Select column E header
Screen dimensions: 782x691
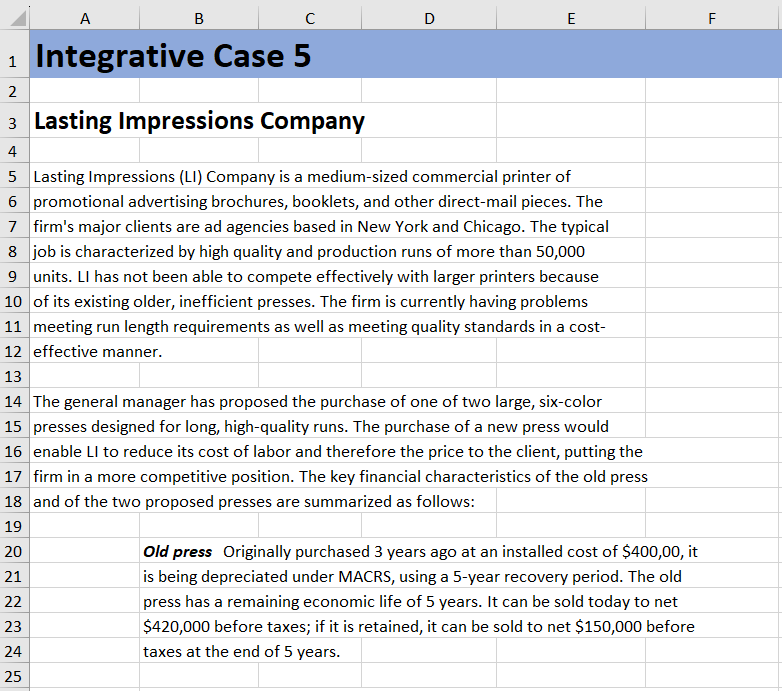[x=571, y=18]
